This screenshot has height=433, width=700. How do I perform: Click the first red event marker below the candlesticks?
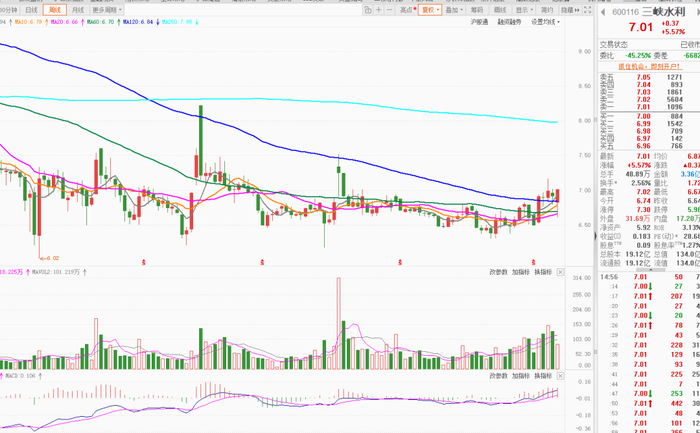144,262
